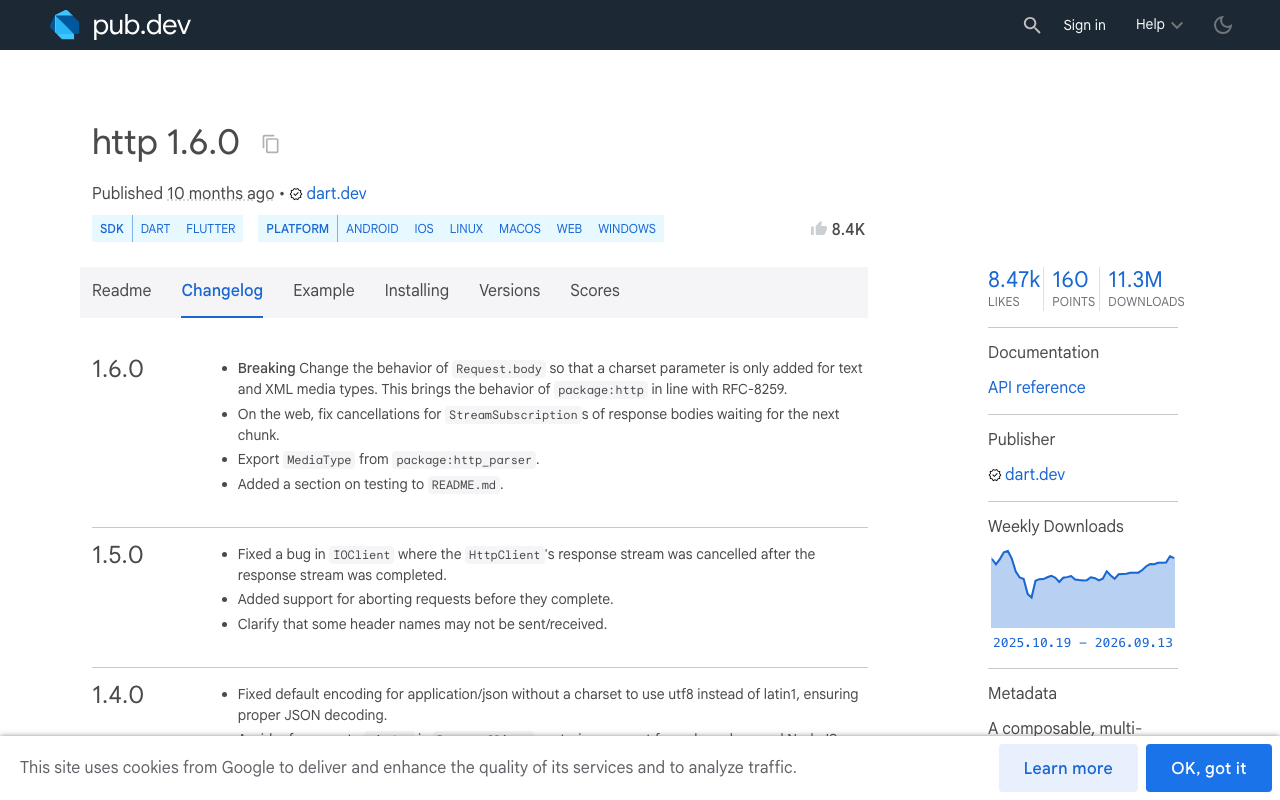The height and width of the screenshot is (800, 1280).
Task: Click the 8.4K like count
Action: (848, 229)
